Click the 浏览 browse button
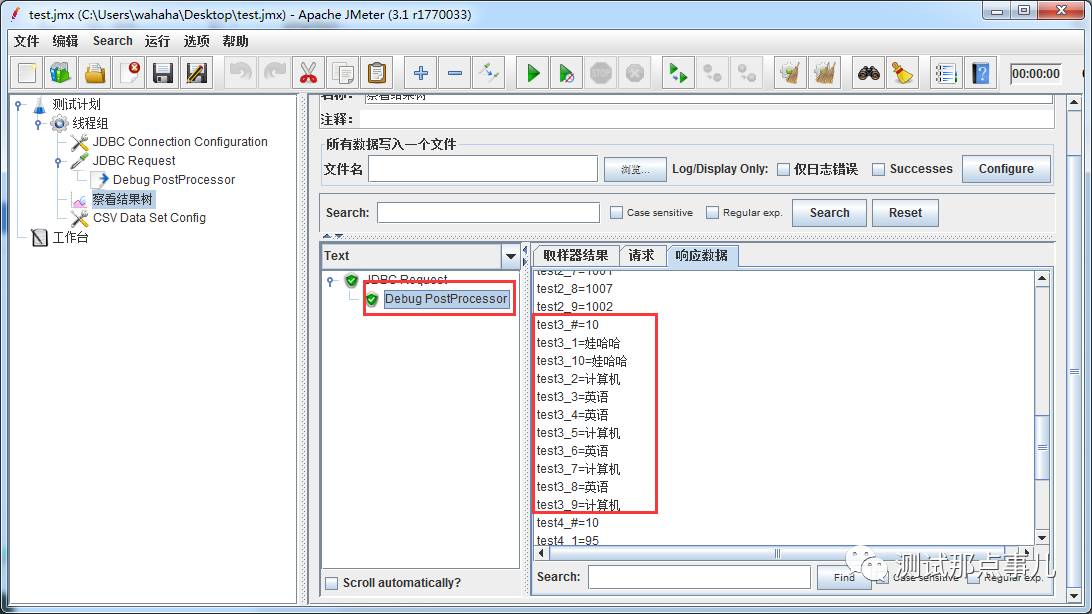Viewport: 1092px width, 614px height. pos(635,169)
